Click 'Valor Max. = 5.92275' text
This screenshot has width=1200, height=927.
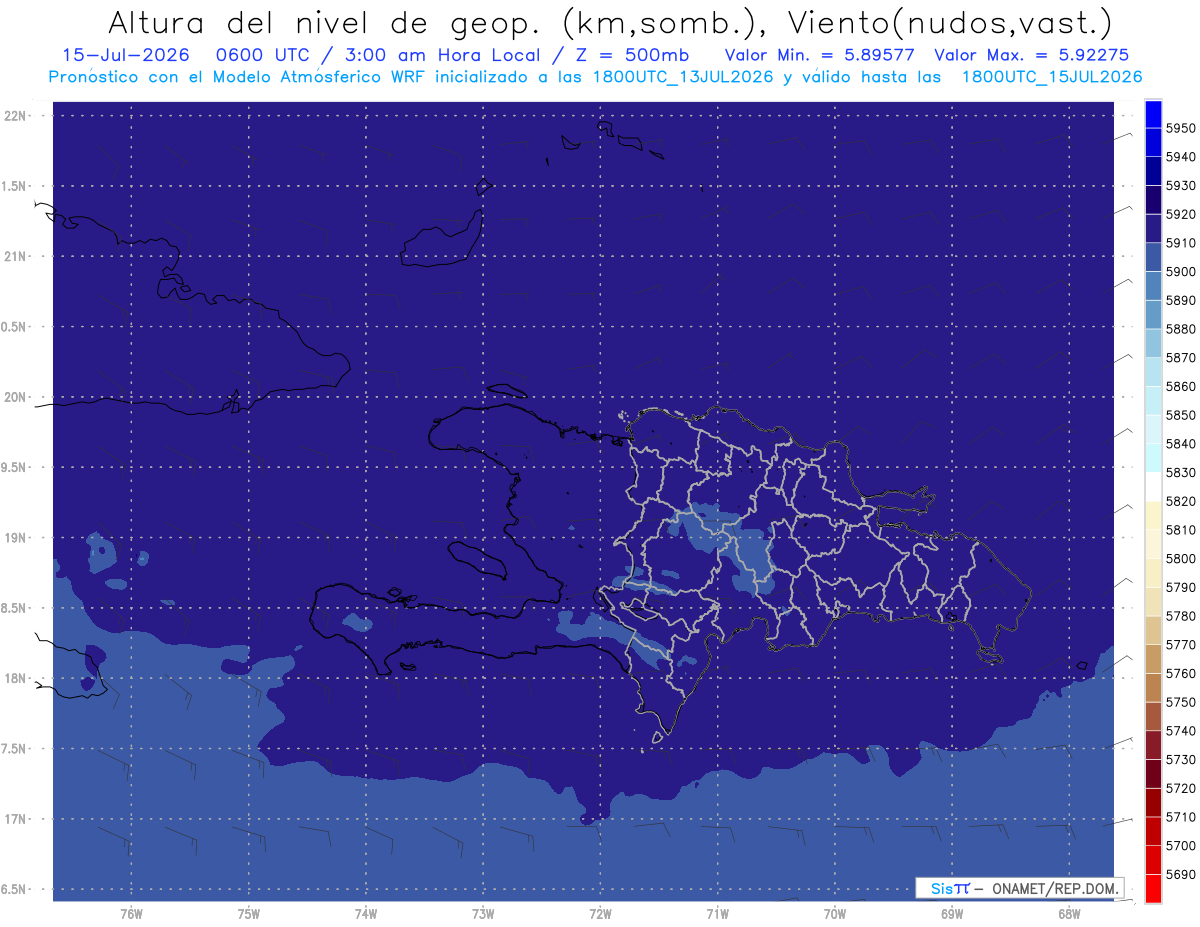(x=1033, y=55)
